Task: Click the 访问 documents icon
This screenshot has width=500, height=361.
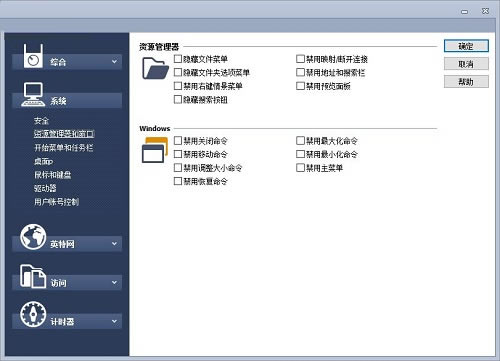Action: pyautogui.click(x=33, y=276)
